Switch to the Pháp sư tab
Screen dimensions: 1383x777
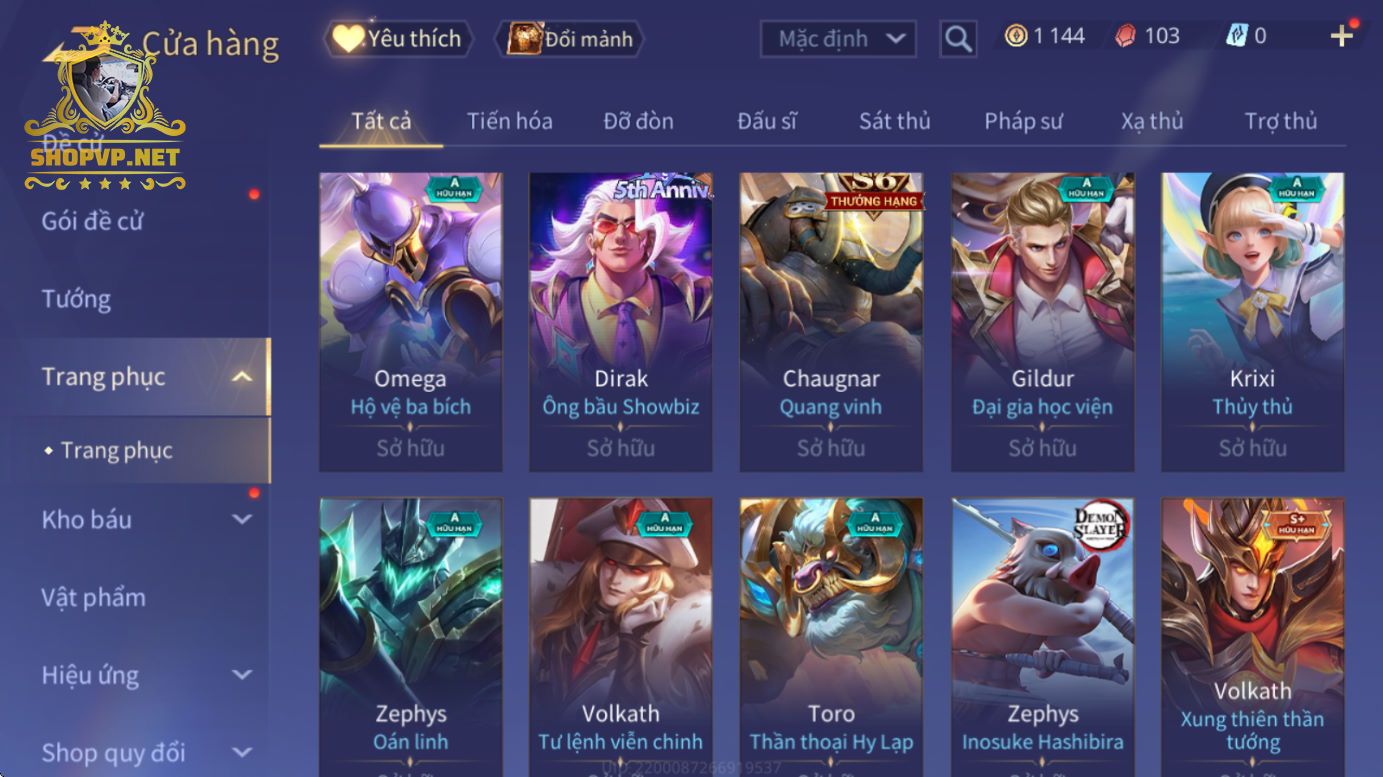[1023, 121]
